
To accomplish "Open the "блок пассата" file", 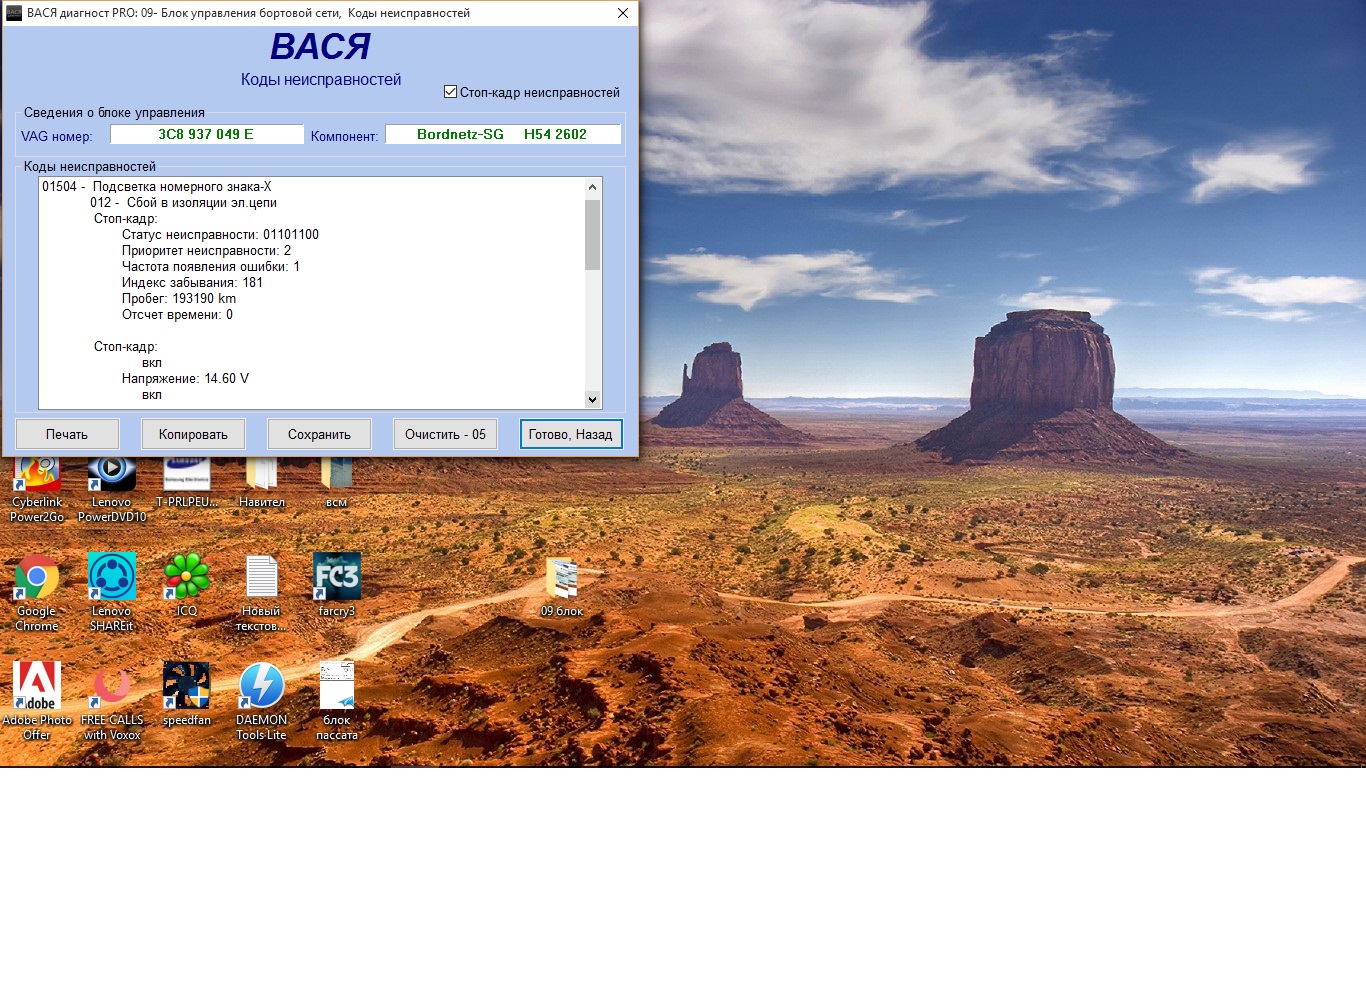I will (337, 686).
